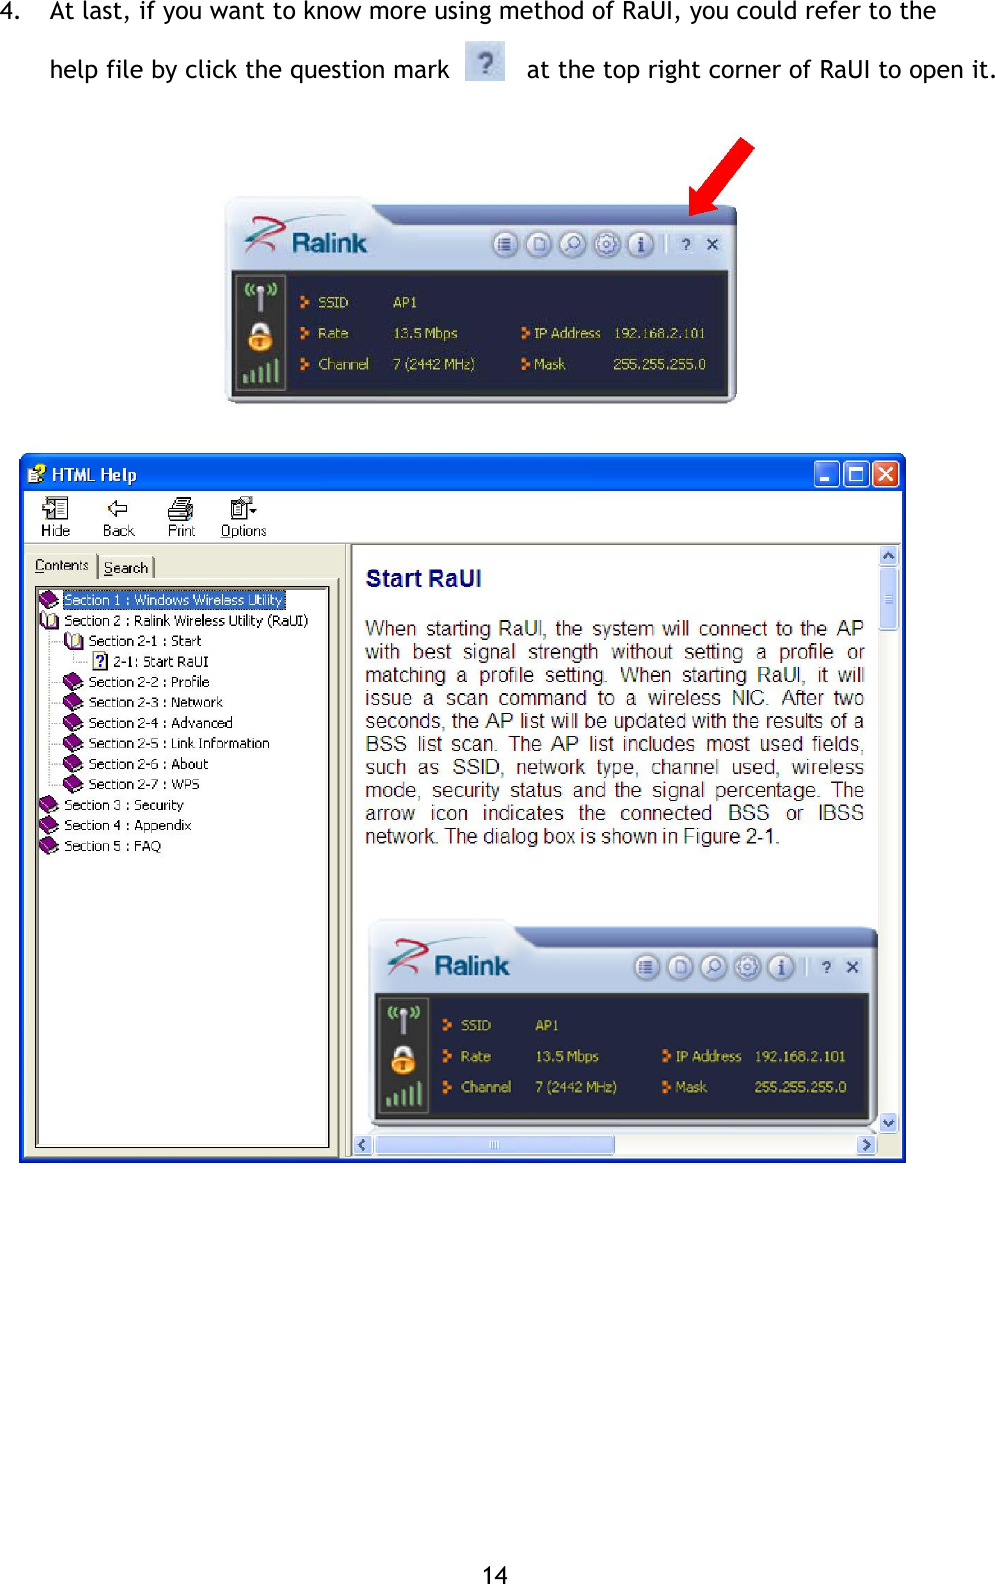
Task: Open the Options menu in HTML Help
Action: (x=243, y=517)
